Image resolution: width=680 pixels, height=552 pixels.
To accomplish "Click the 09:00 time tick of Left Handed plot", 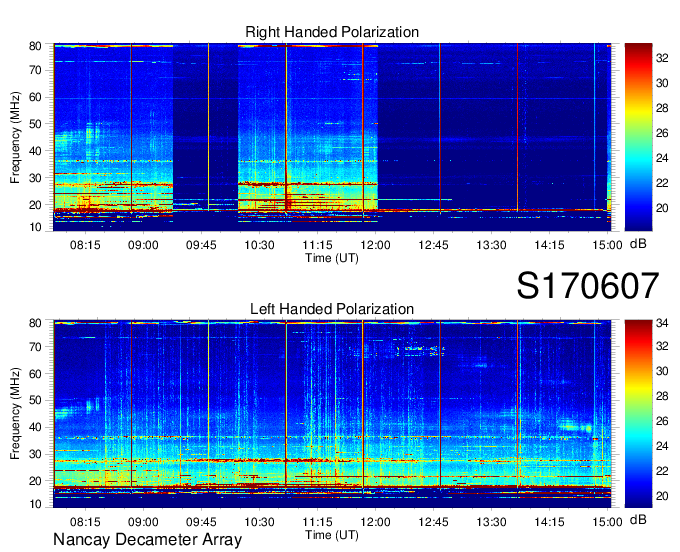I will pyautogui.click(x=143, y=522).
